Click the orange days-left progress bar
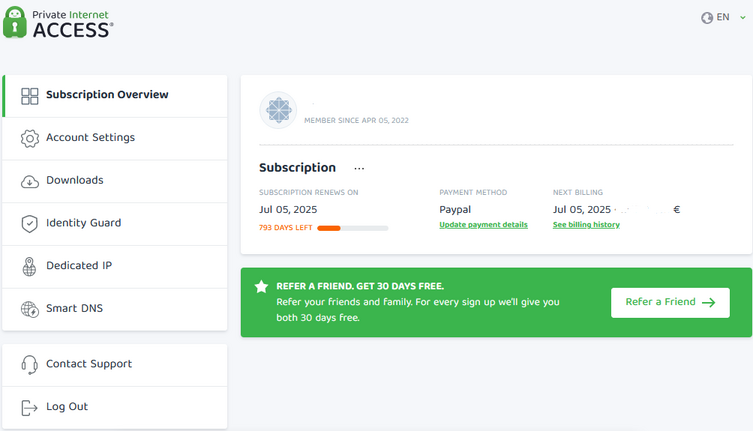 tap(352, 228)
